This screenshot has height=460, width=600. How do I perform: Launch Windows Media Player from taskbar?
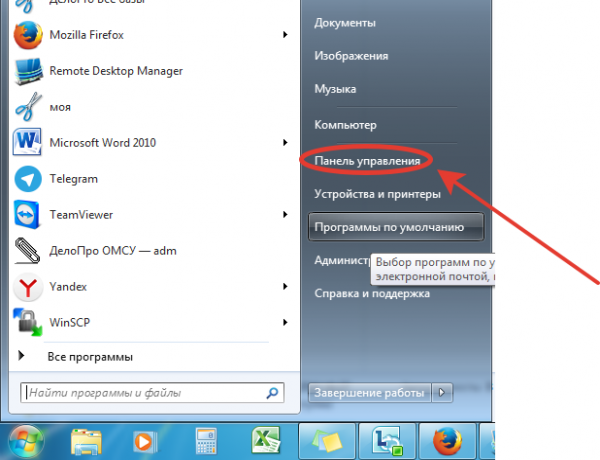(x=145, y=442)
